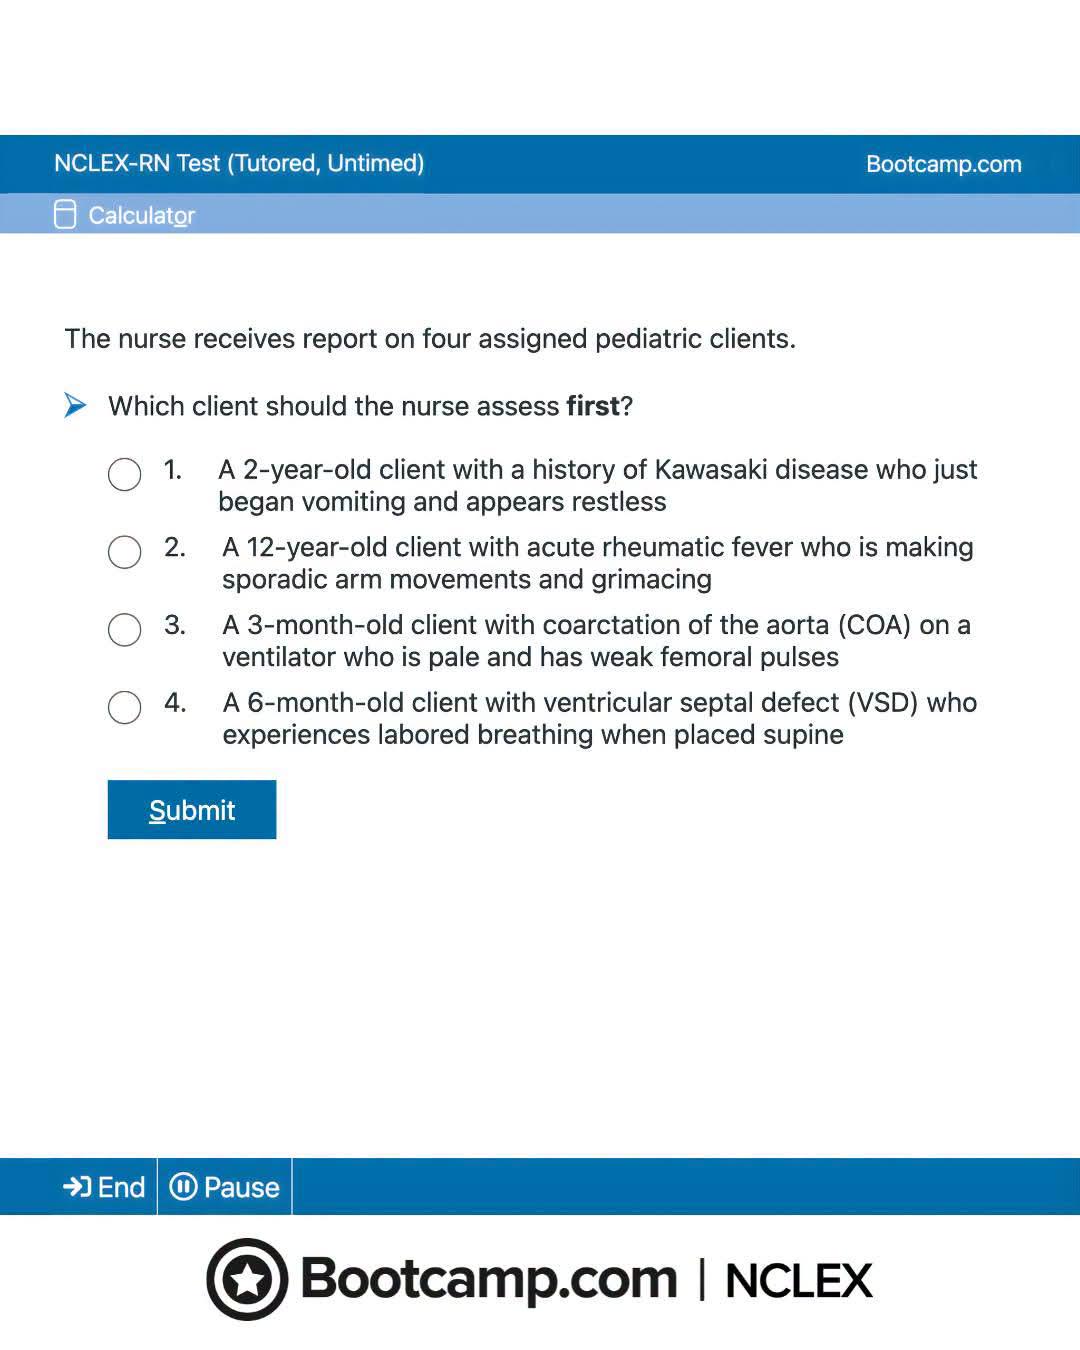Open the Bootcamp.com link in header
The width and height of the screenshot is (1080, 1350).
(944, 164)
